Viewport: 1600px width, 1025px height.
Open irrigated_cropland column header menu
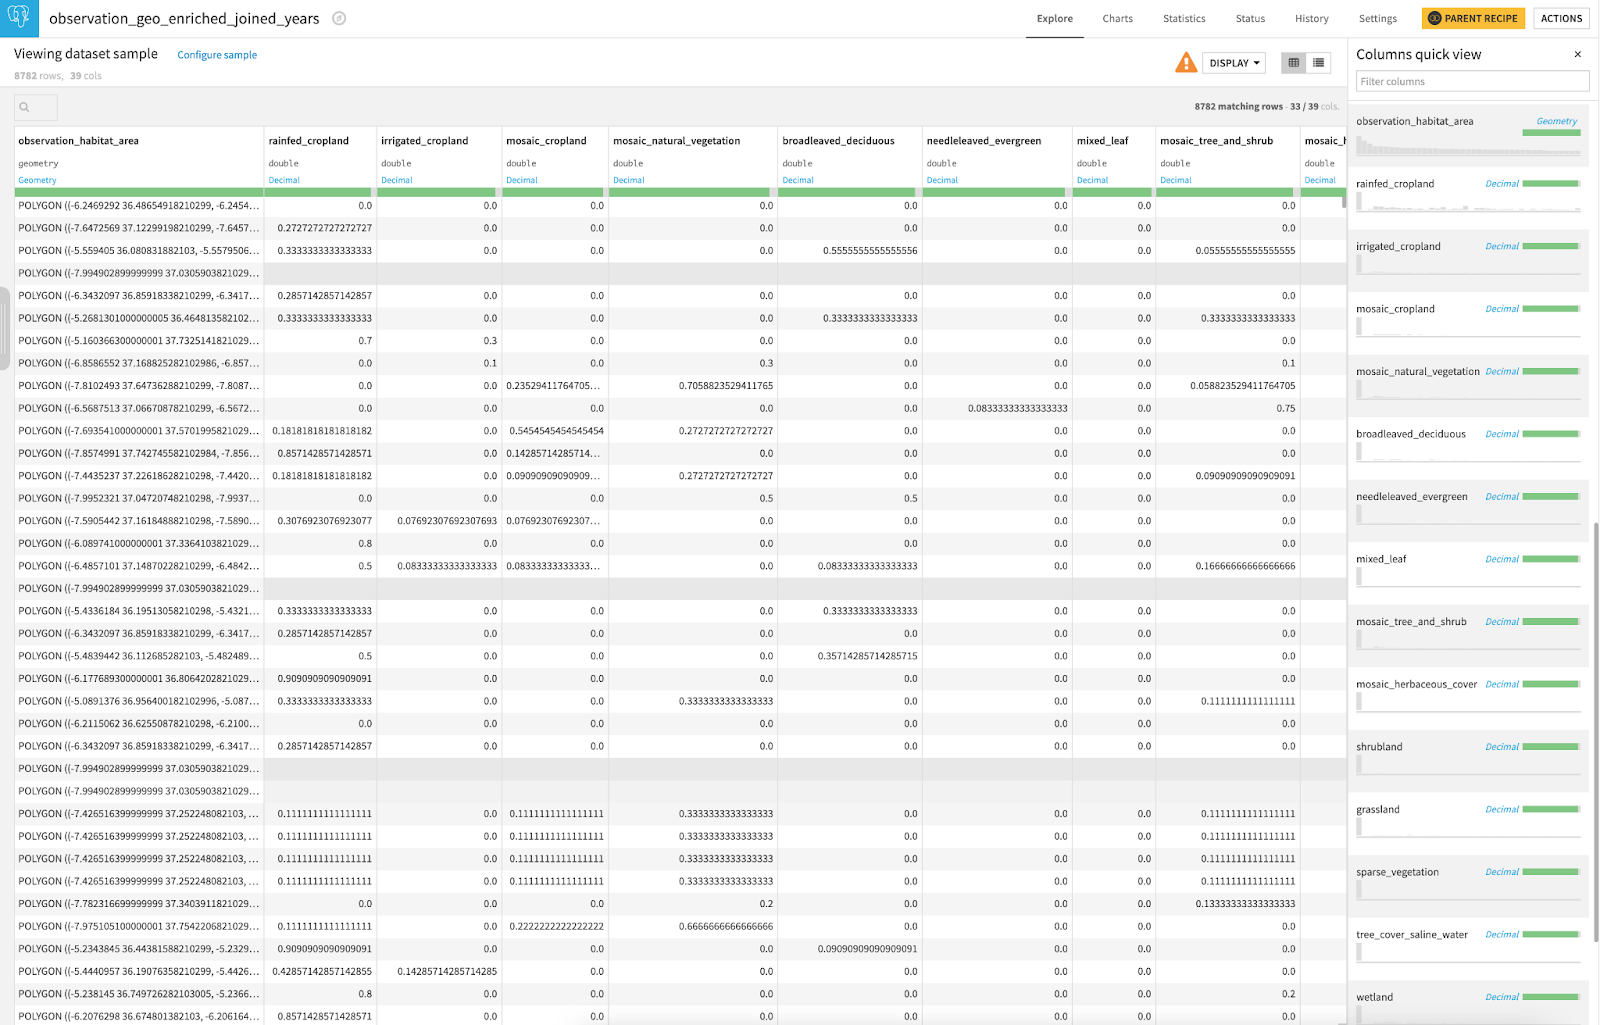point(424,141)
